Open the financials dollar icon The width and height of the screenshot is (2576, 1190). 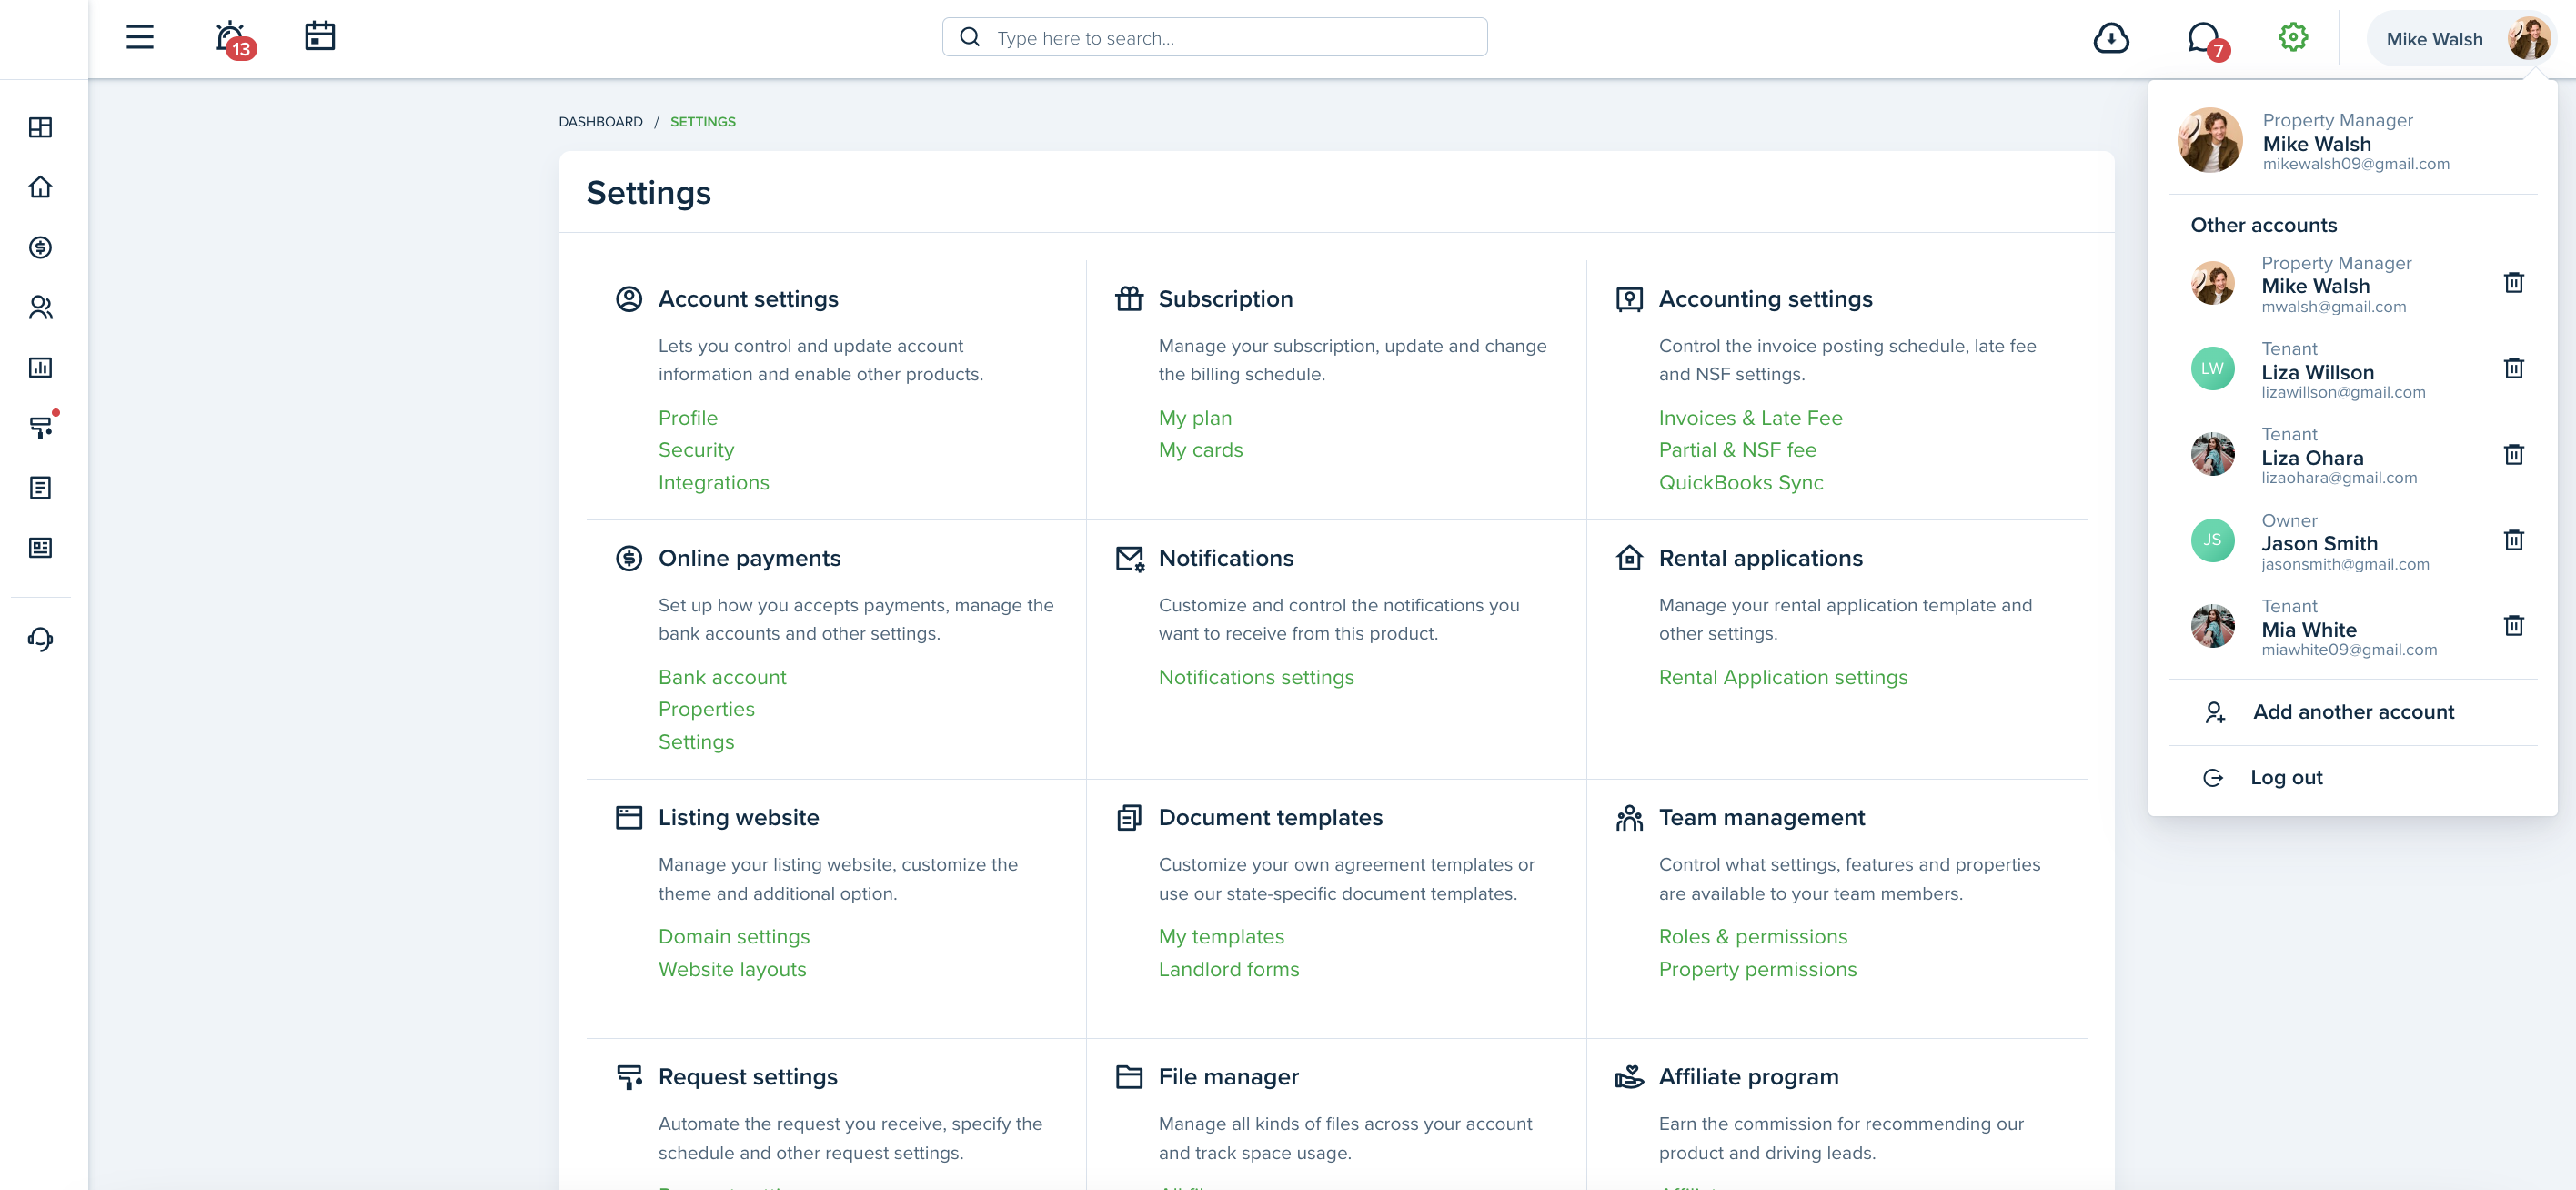[40, 248]
